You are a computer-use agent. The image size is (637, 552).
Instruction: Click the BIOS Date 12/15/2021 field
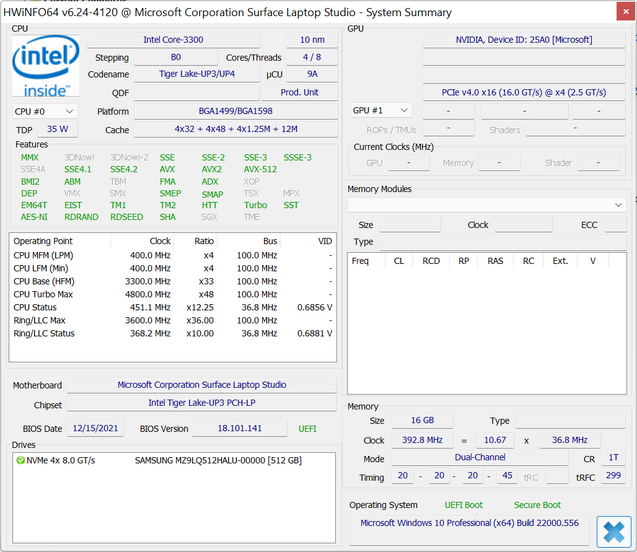coord(95,428)
